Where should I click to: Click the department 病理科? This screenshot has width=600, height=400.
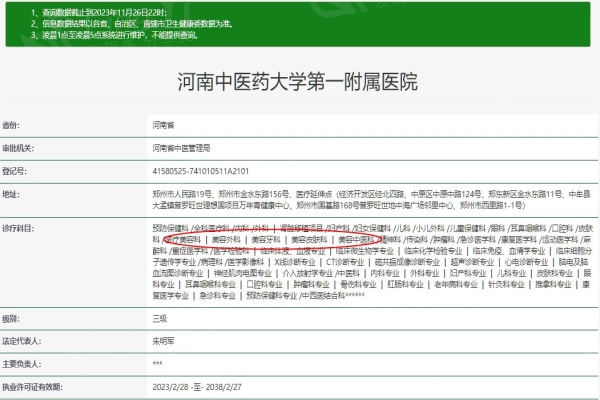[x=211, y=262]
